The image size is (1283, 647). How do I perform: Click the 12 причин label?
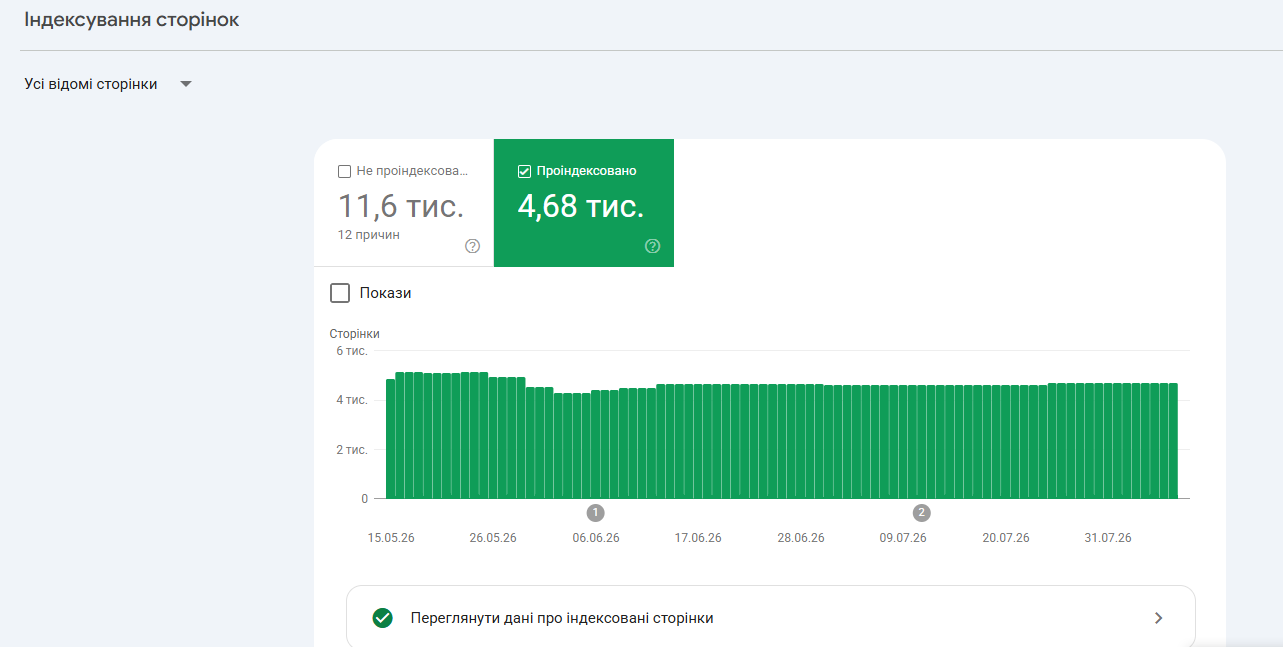[369, 235]
